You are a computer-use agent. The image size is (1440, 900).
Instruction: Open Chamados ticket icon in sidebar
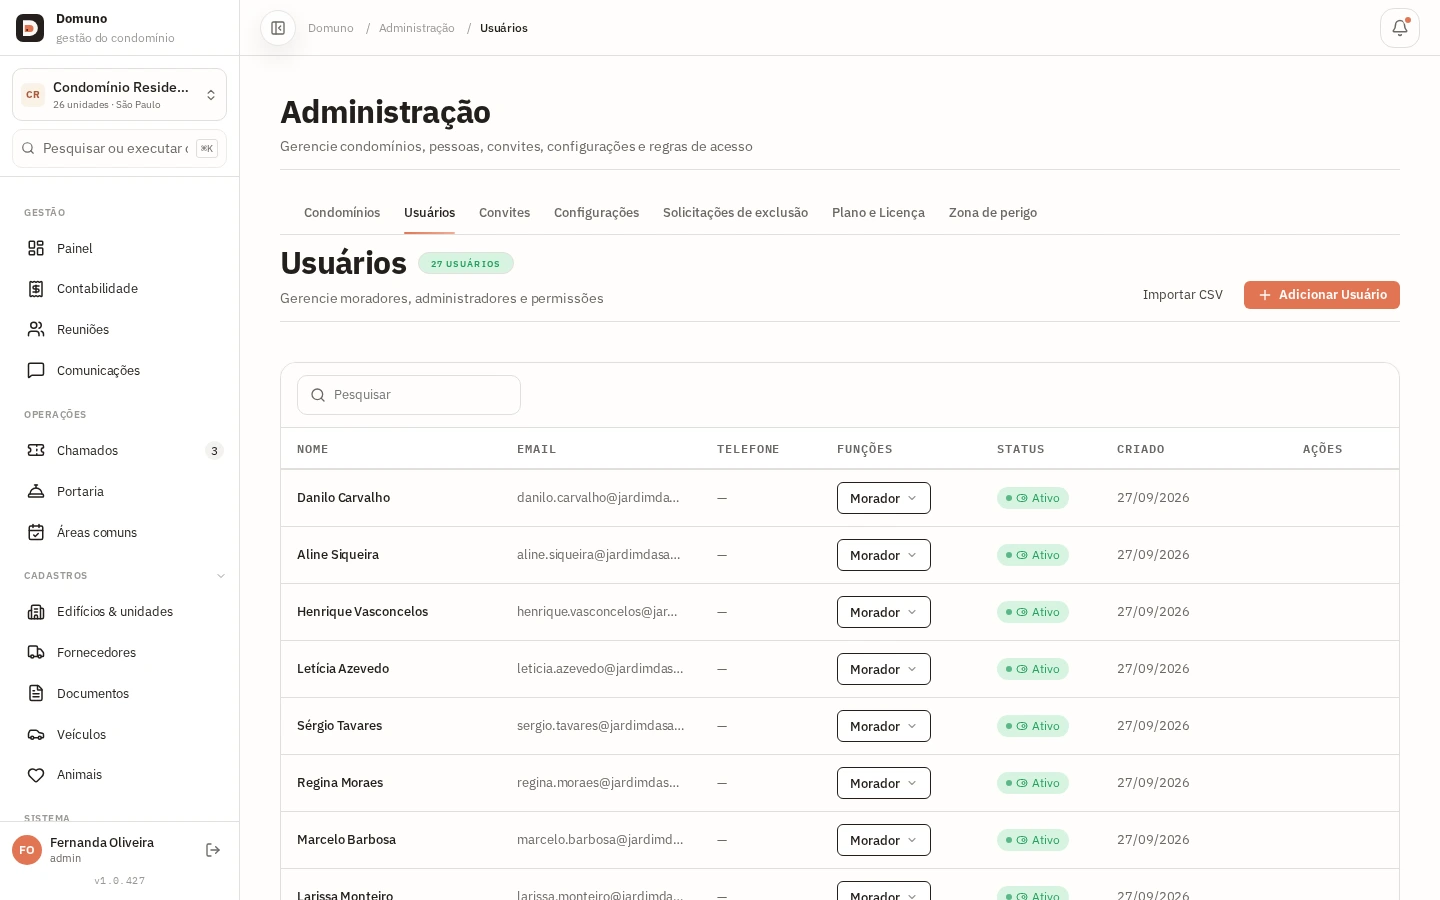point(36,450)
